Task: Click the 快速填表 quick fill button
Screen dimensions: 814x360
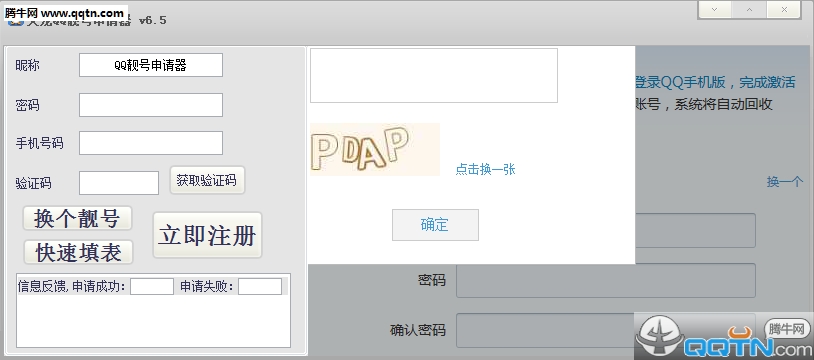Action: pos(78,252)
